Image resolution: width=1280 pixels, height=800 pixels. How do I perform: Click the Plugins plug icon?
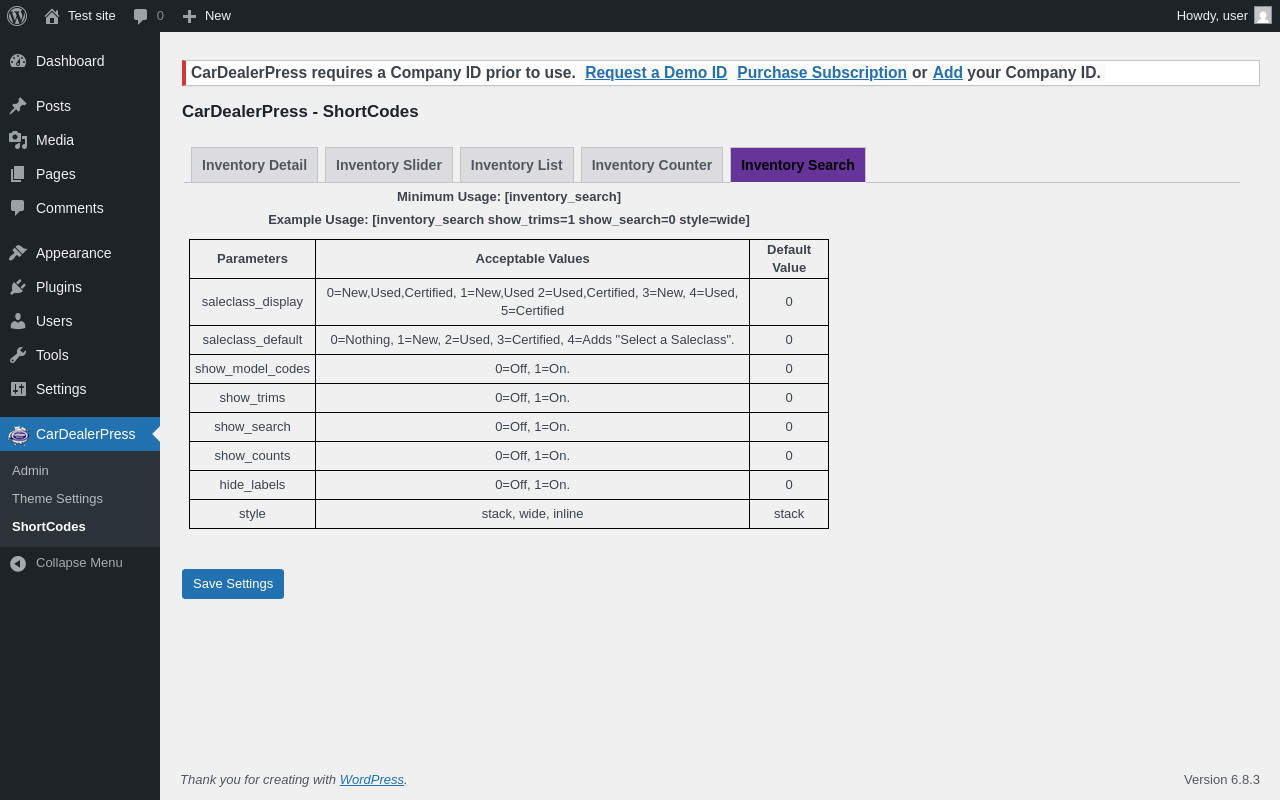click(x=18, y=287)
